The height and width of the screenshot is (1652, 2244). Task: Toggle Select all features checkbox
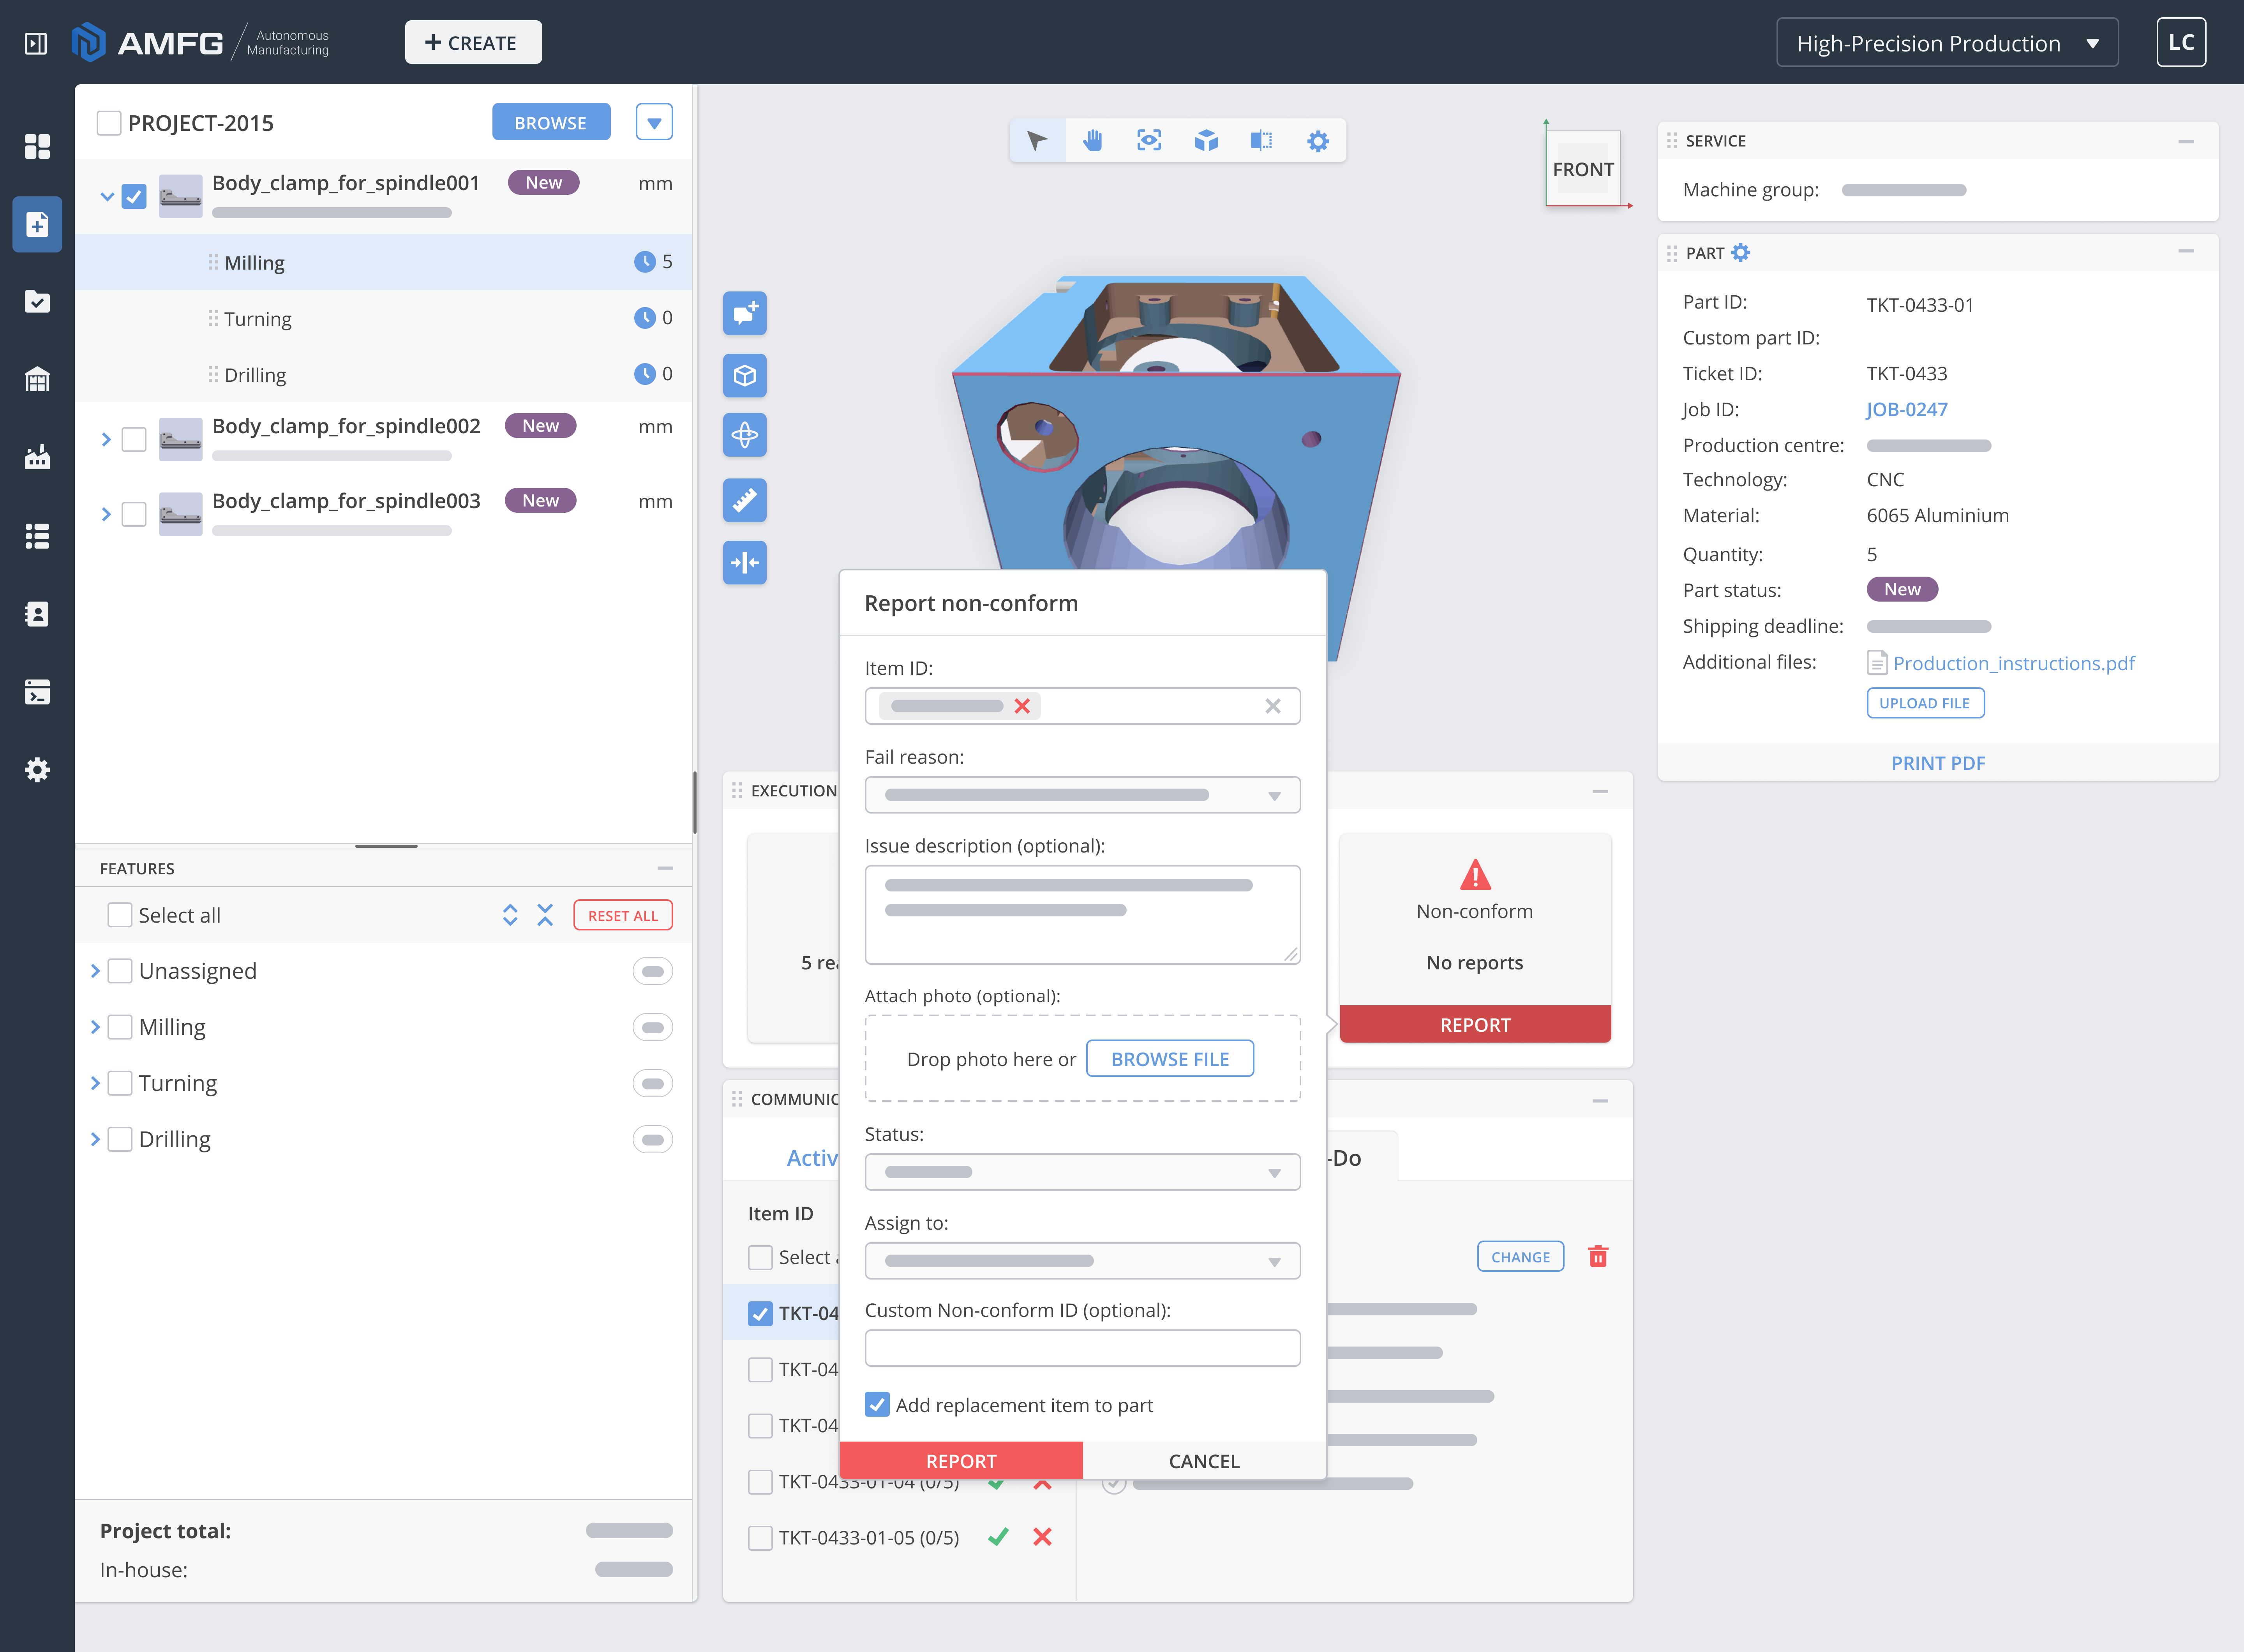(120, 915)
